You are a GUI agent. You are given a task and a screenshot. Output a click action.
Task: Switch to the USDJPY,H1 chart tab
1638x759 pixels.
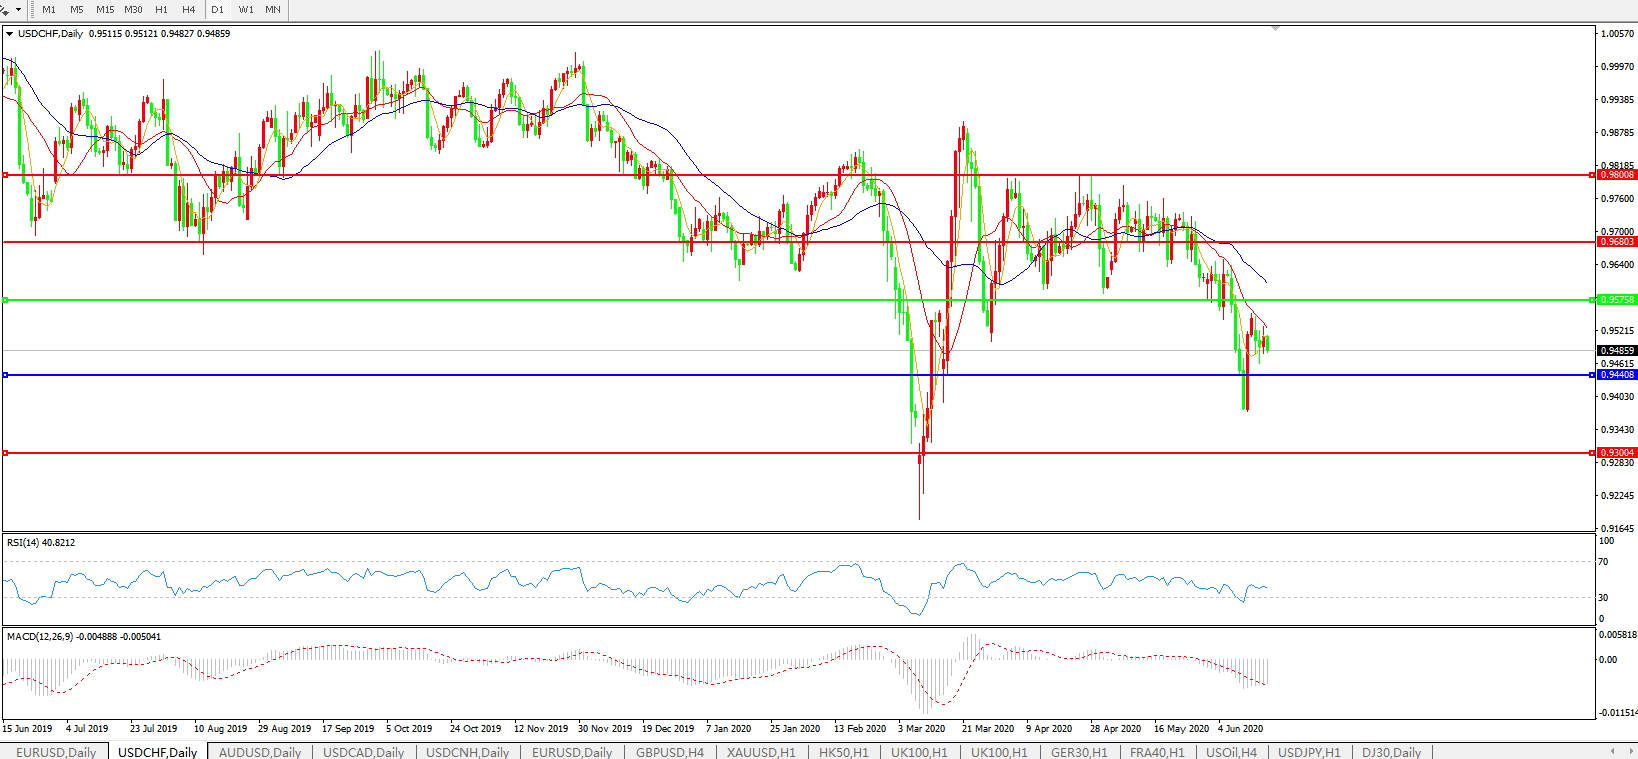1308,752
